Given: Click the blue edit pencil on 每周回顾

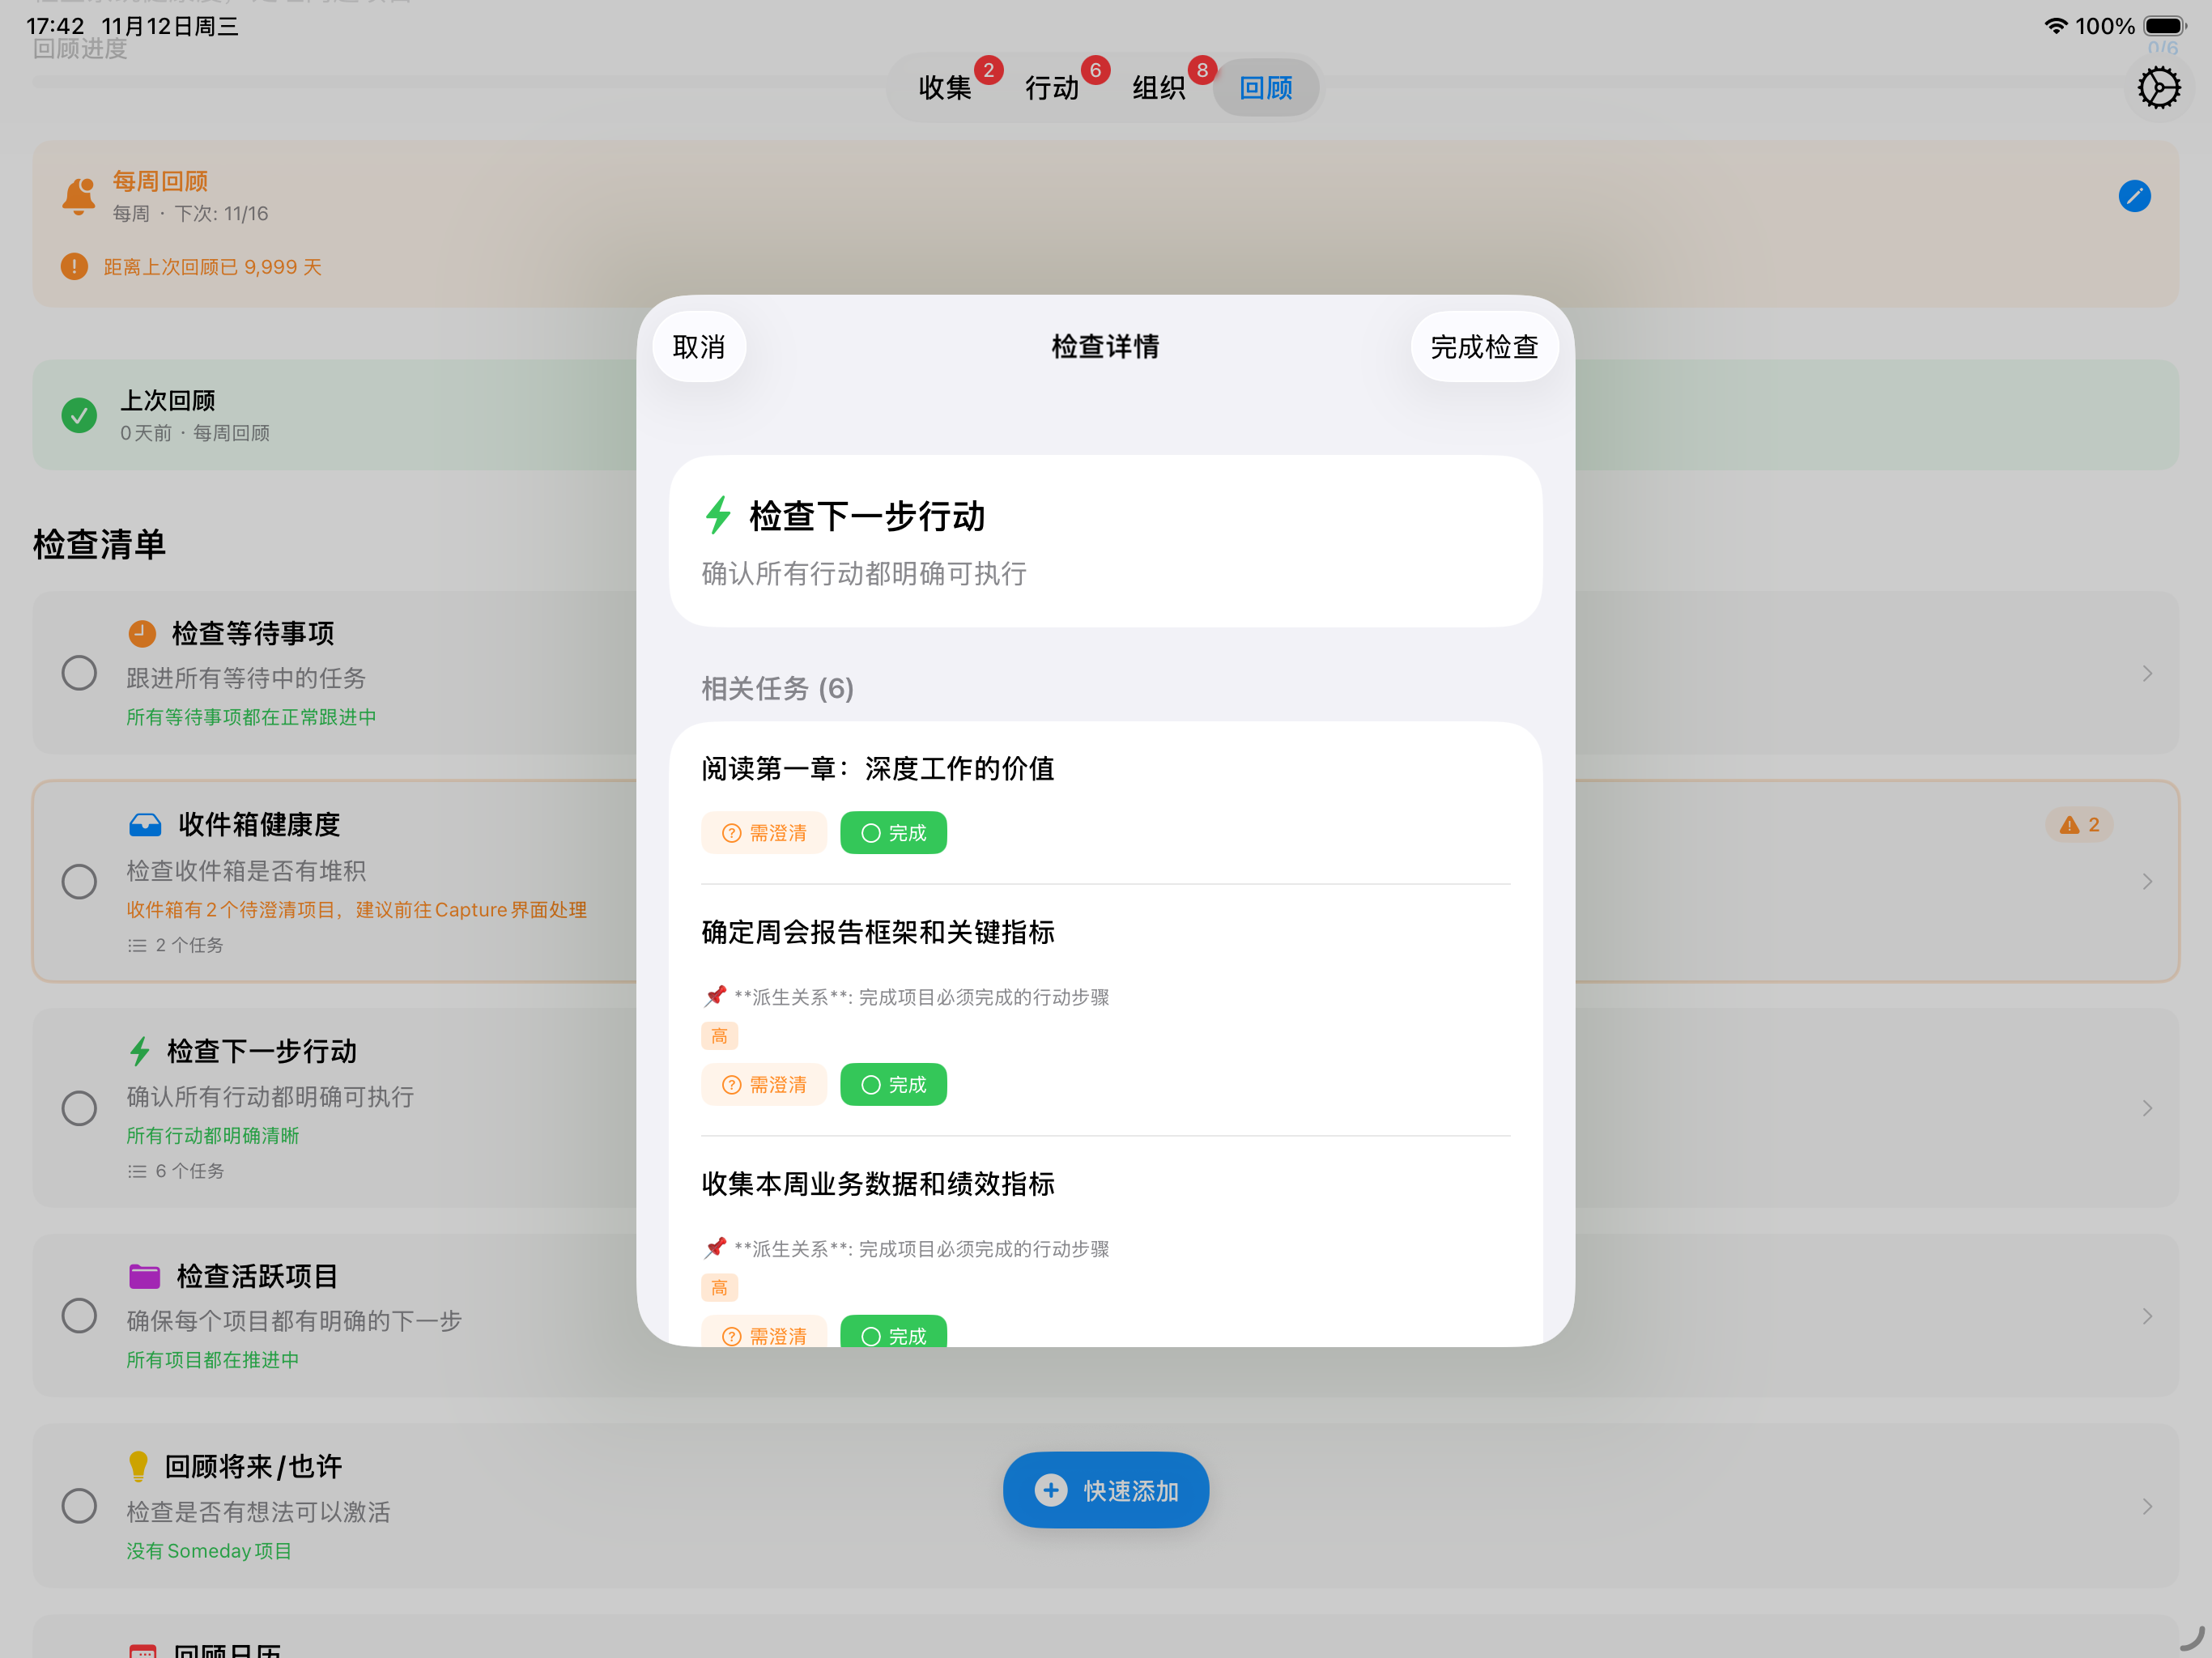Looking at the screenshot, I should click(2135, 196).
